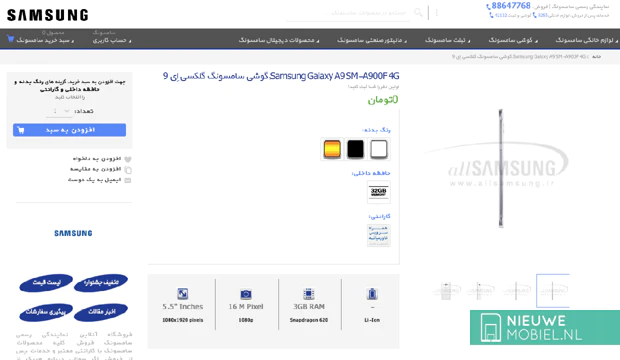Click the main phone product image
The height and width of the screenshot is (360, 620).
(501, 169)
